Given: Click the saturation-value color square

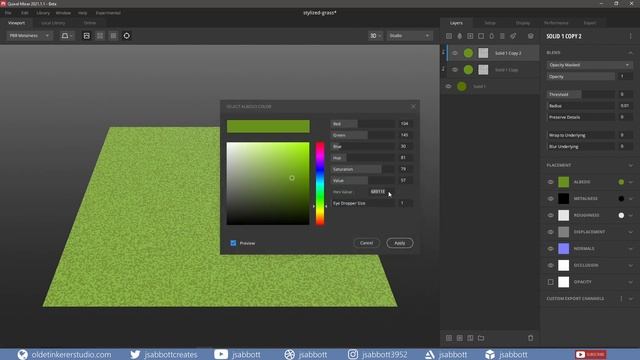Looking at the screenshot, I should (268, 183).
